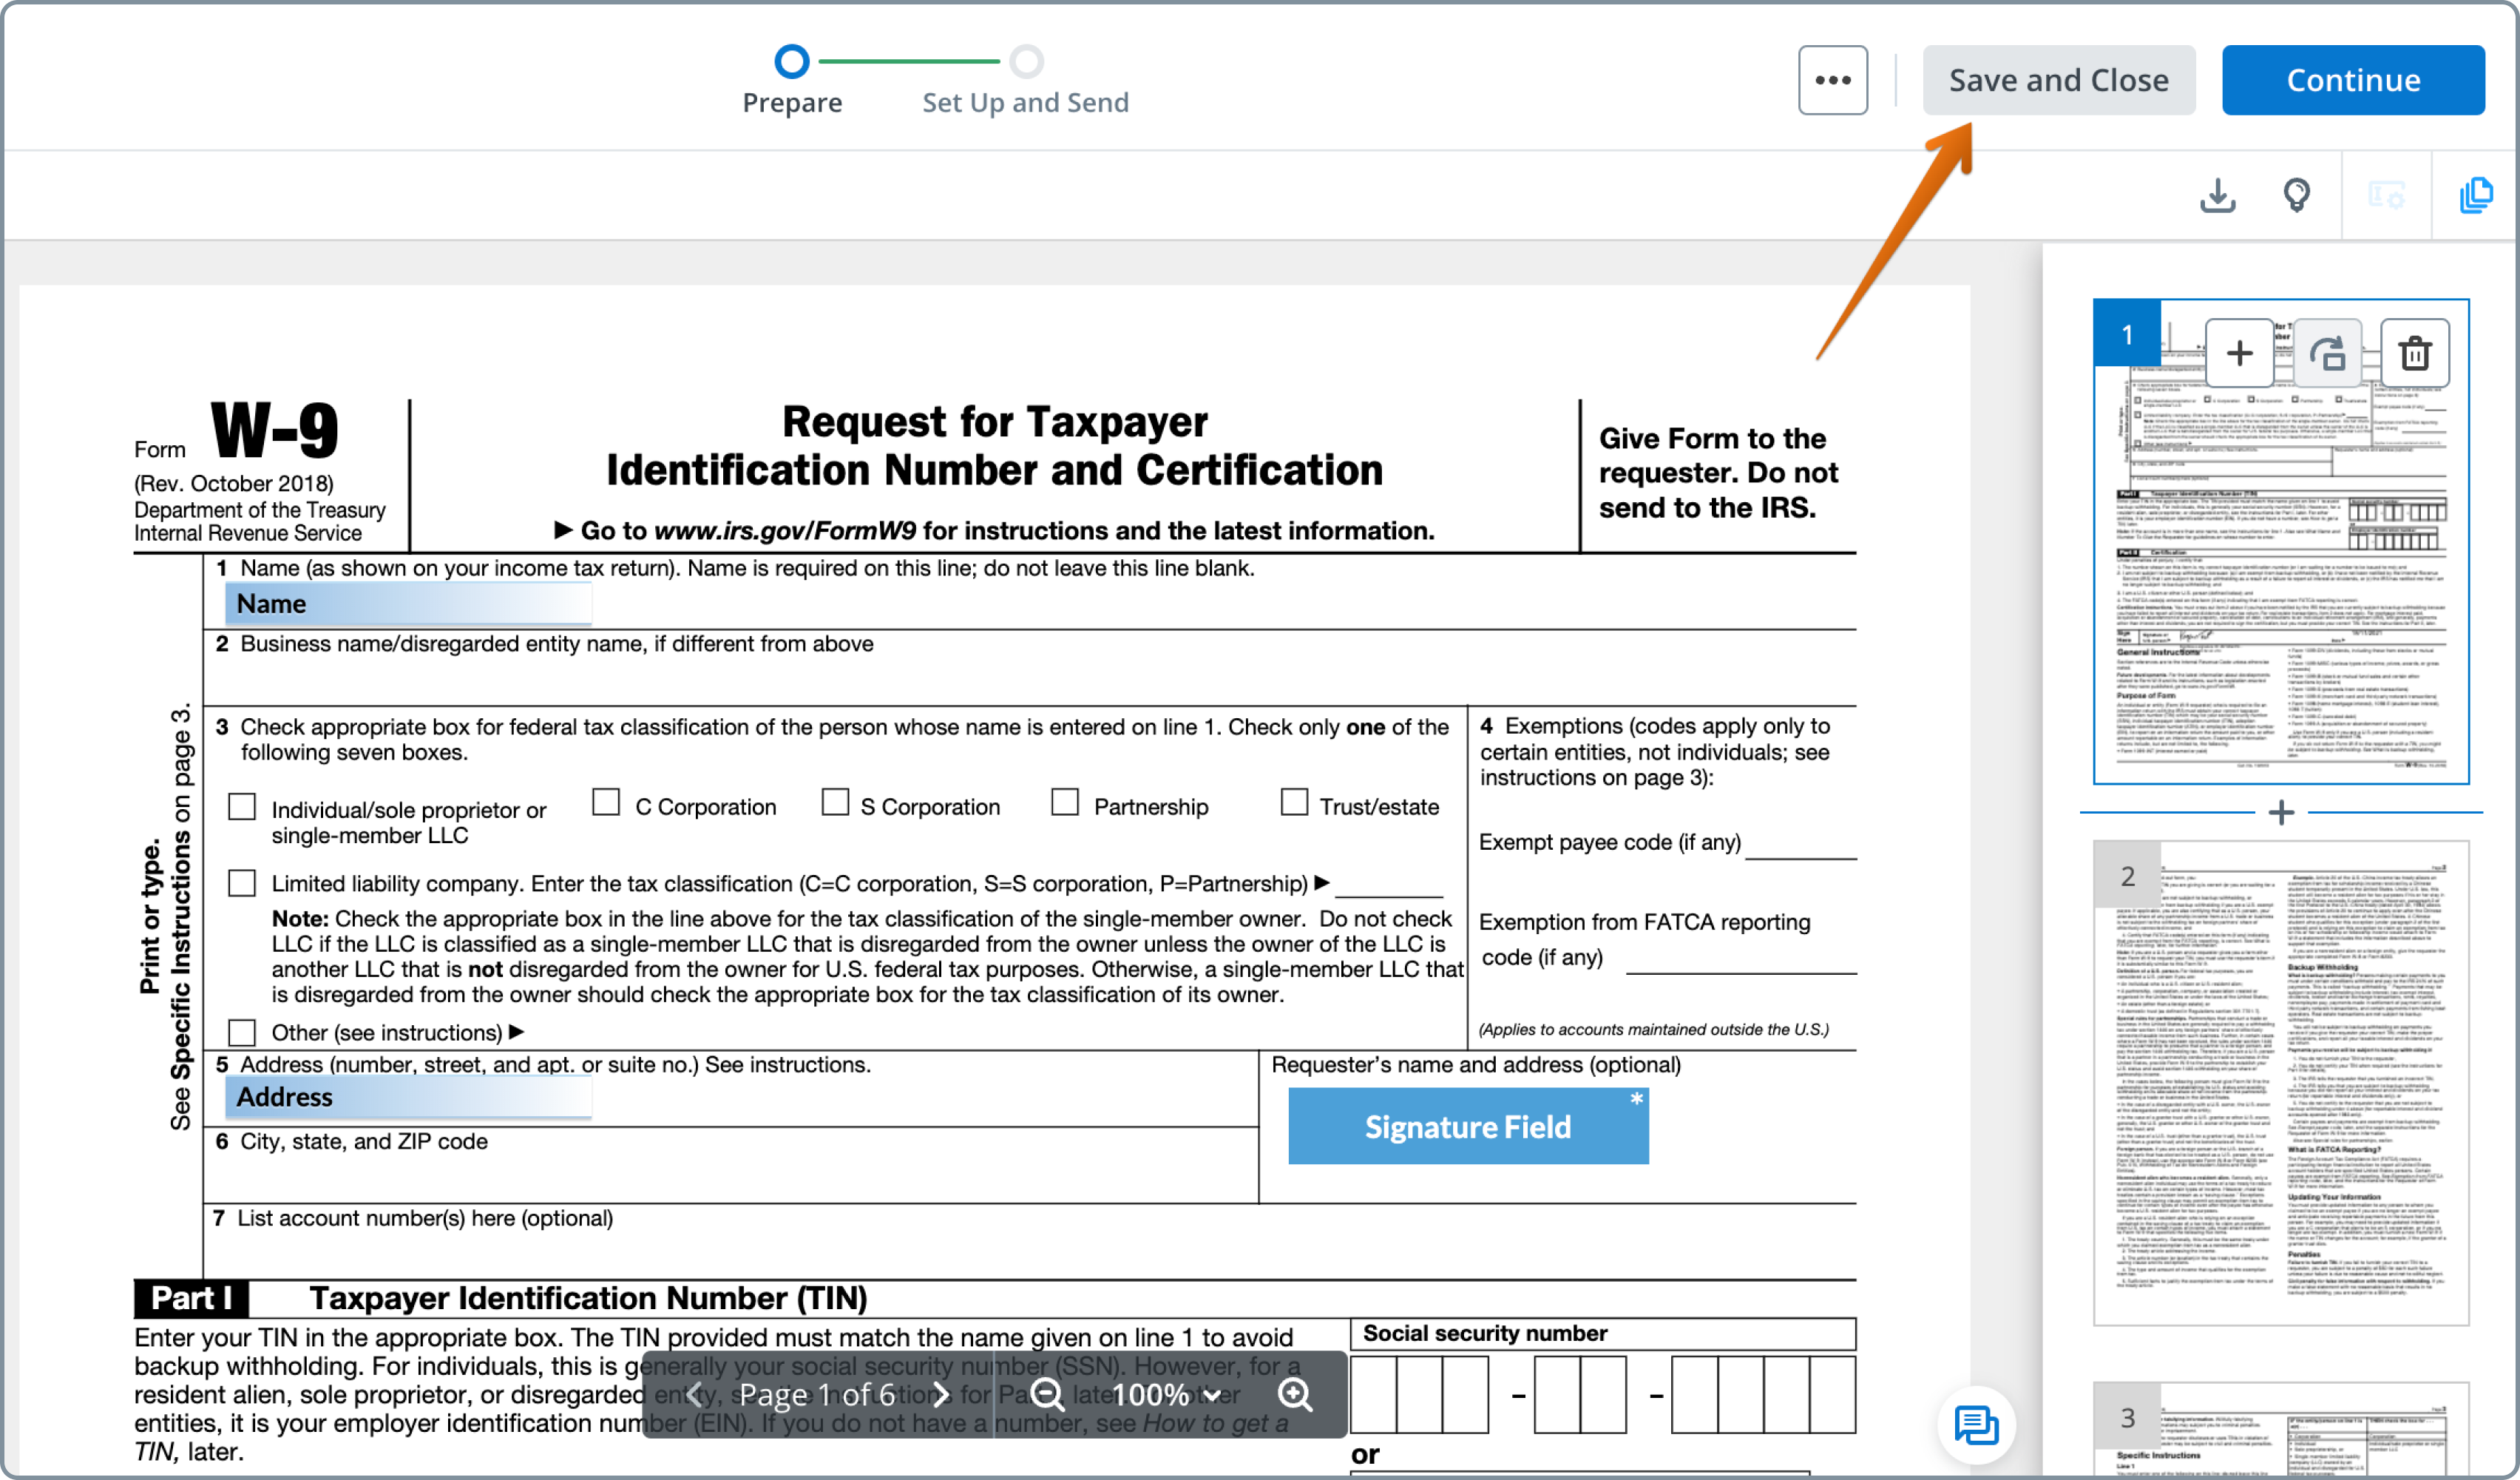Click the lightbulb tips icon
Image resolution: width=2520 pixels, height=1480 pixels.
coord(2296,195)
